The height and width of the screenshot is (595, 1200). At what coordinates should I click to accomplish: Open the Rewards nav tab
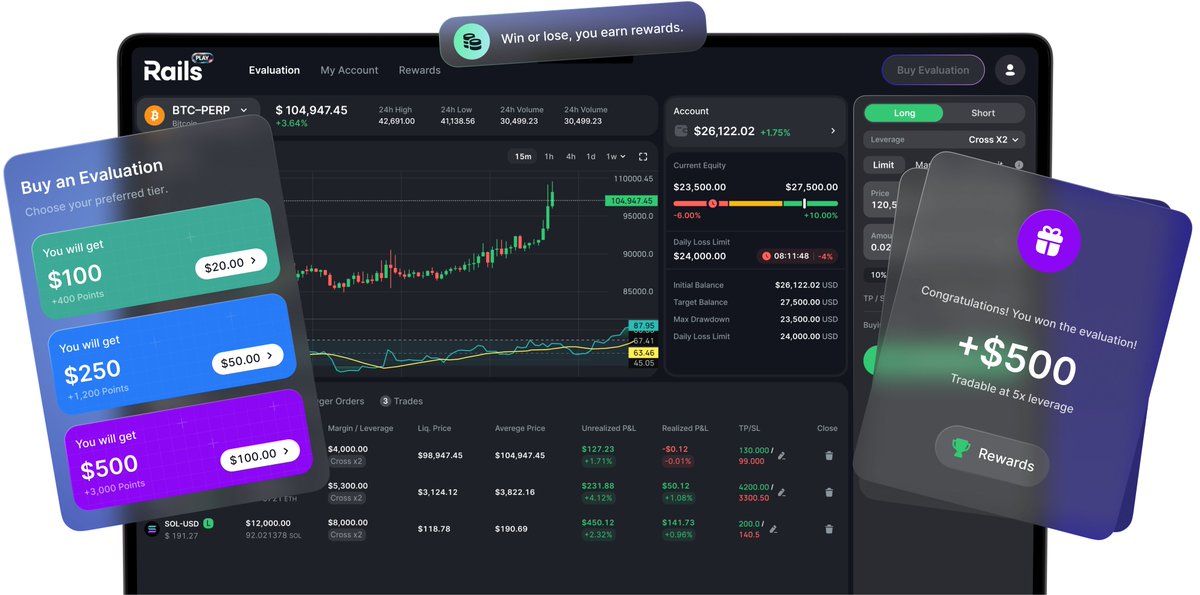point(419,70)
